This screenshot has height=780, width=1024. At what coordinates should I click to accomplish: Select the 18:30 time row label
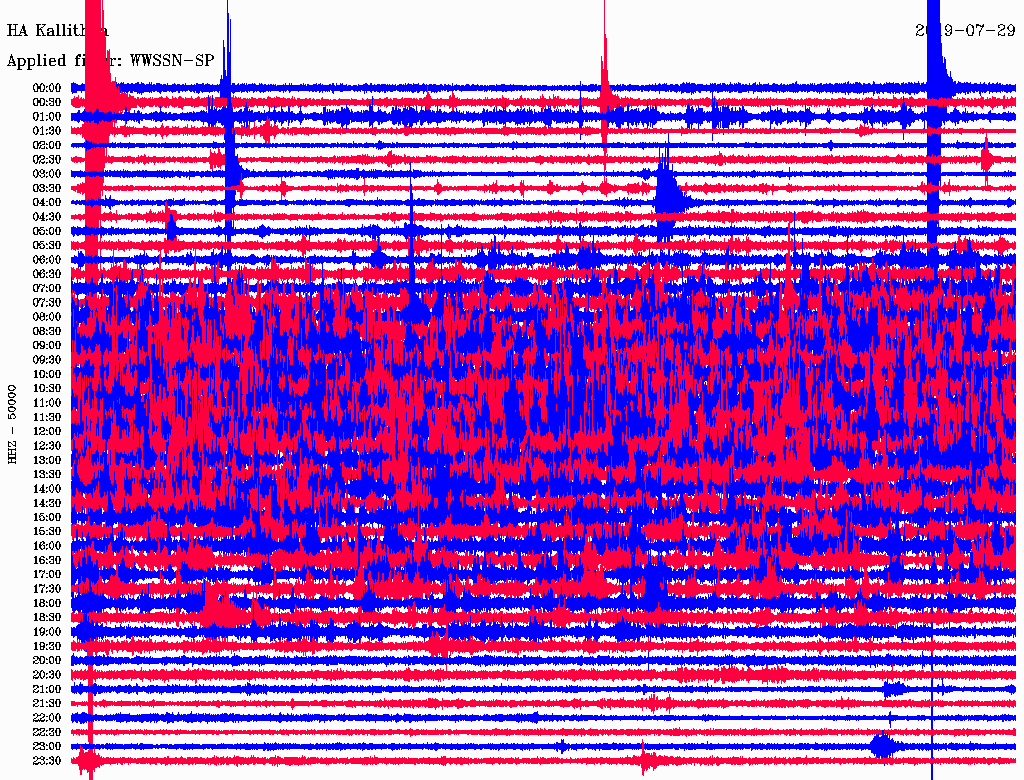(47, 618)
